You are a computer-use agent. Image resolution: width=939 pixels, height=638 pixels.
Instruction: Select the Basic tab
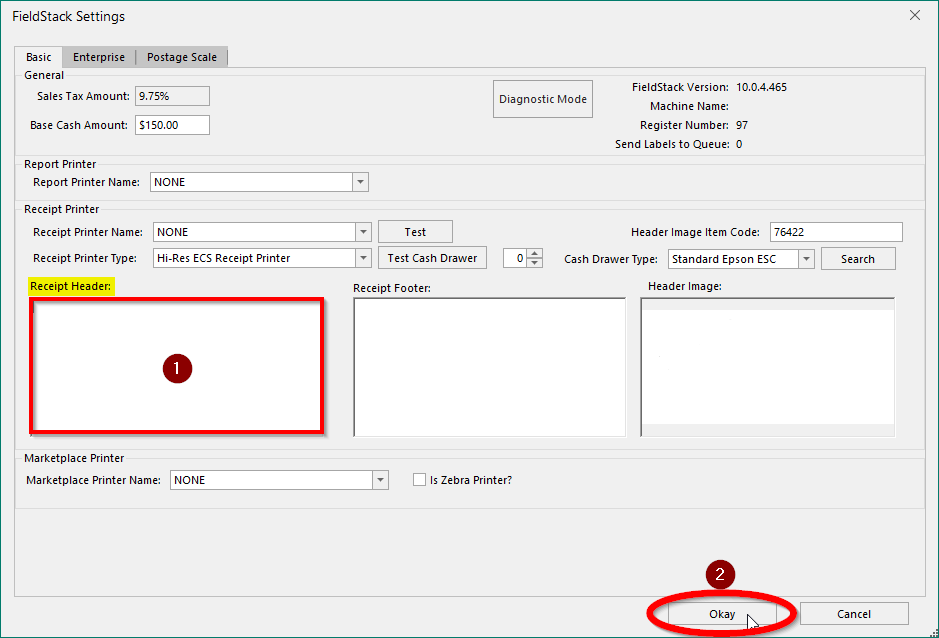pos(38,57)
